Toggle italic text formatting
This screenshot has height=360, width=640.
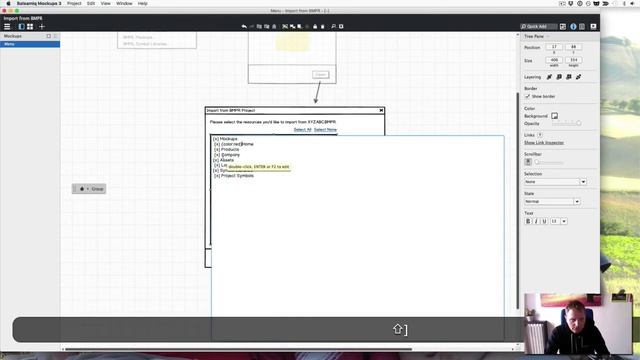pos(536,221)
